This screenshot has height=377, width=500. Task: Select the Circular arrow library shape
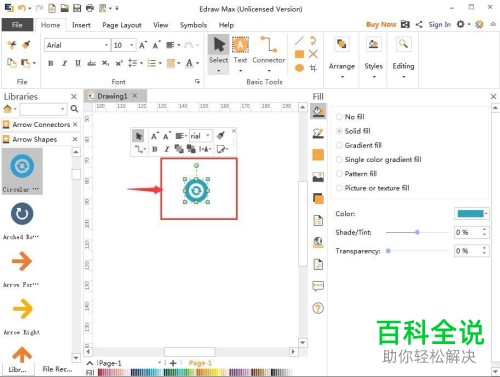tap(22, 171)
